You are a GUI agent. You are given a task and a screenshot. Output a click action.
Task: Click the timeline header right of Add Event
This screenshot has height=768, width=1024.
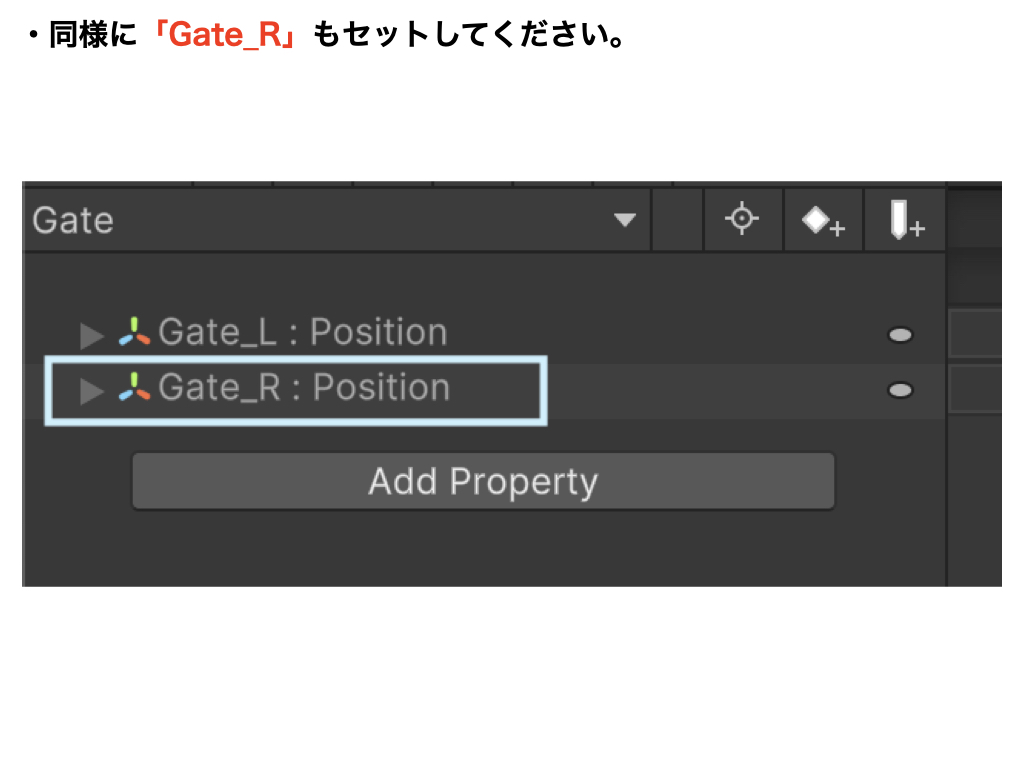[x=974, y=220]
